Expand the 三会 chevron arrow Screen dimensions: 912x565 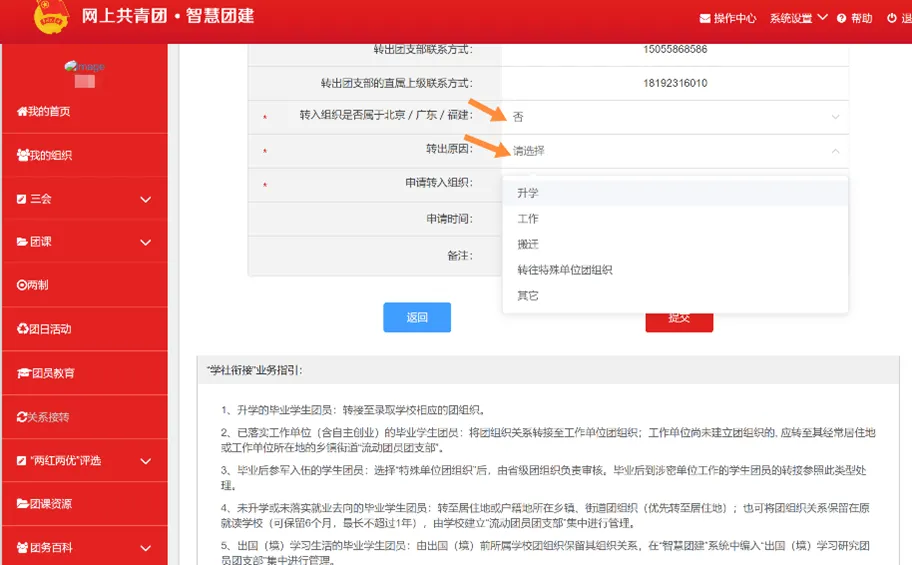(x=145, y=200)
